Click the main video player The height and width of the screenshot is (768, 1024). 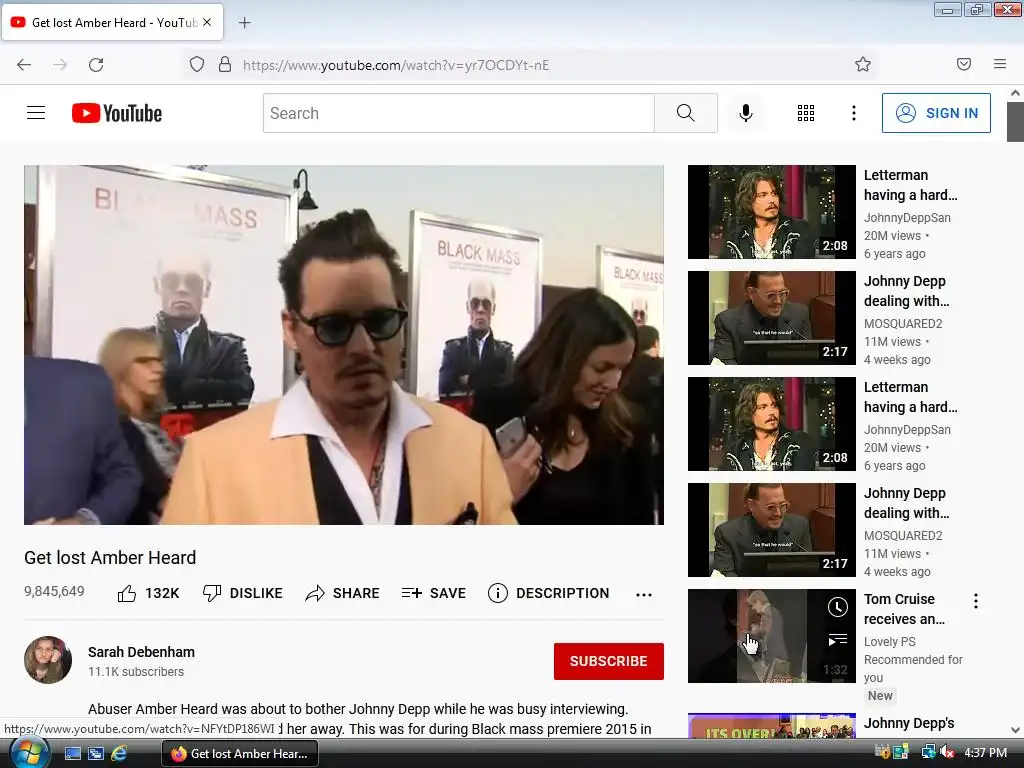[344, 345]
